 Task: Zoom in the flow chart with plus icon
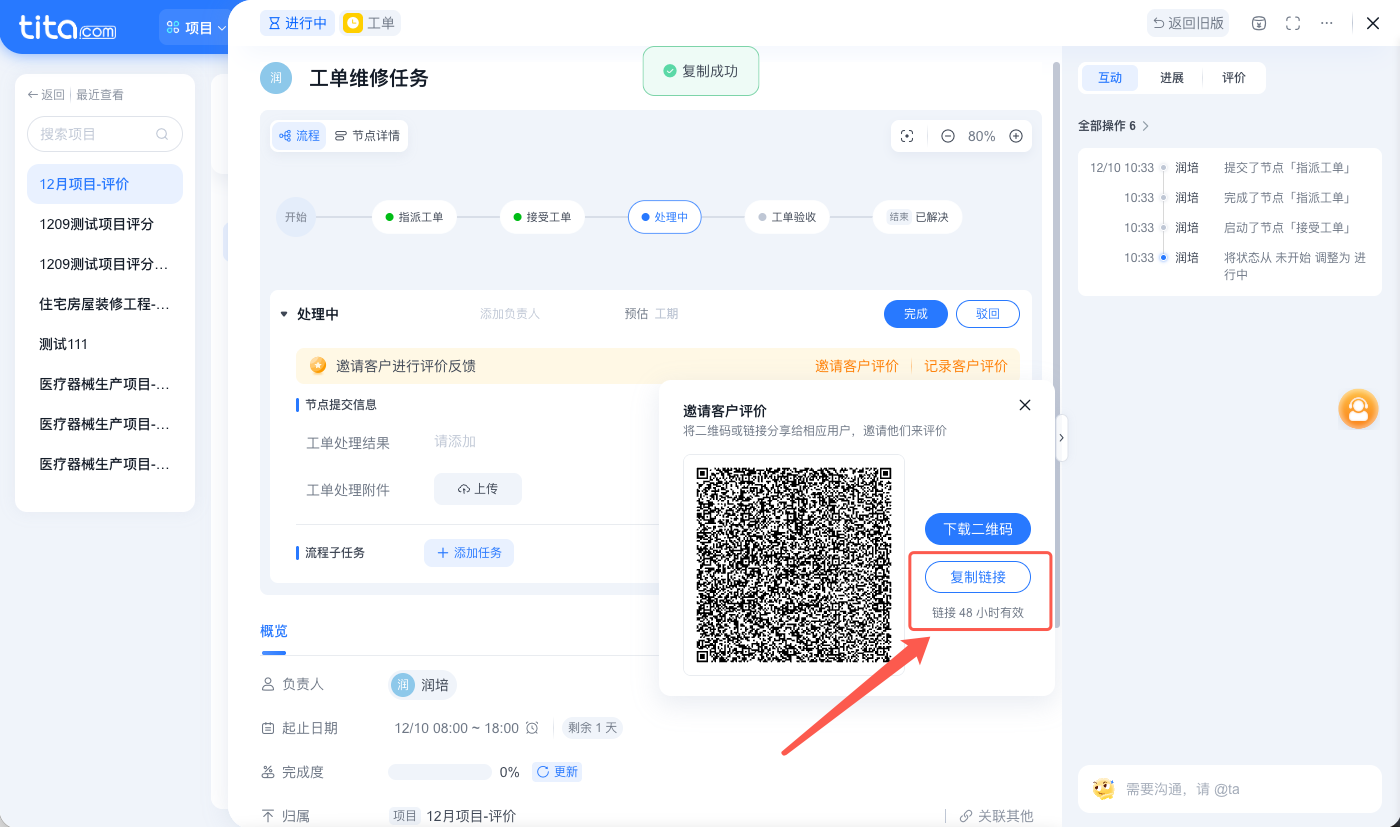tap(1016, 136)
